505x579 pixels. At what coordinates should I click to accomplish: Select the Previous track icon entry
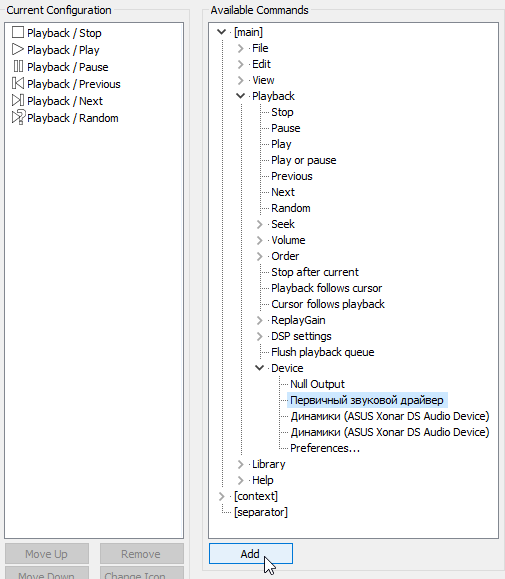(18, 83)
